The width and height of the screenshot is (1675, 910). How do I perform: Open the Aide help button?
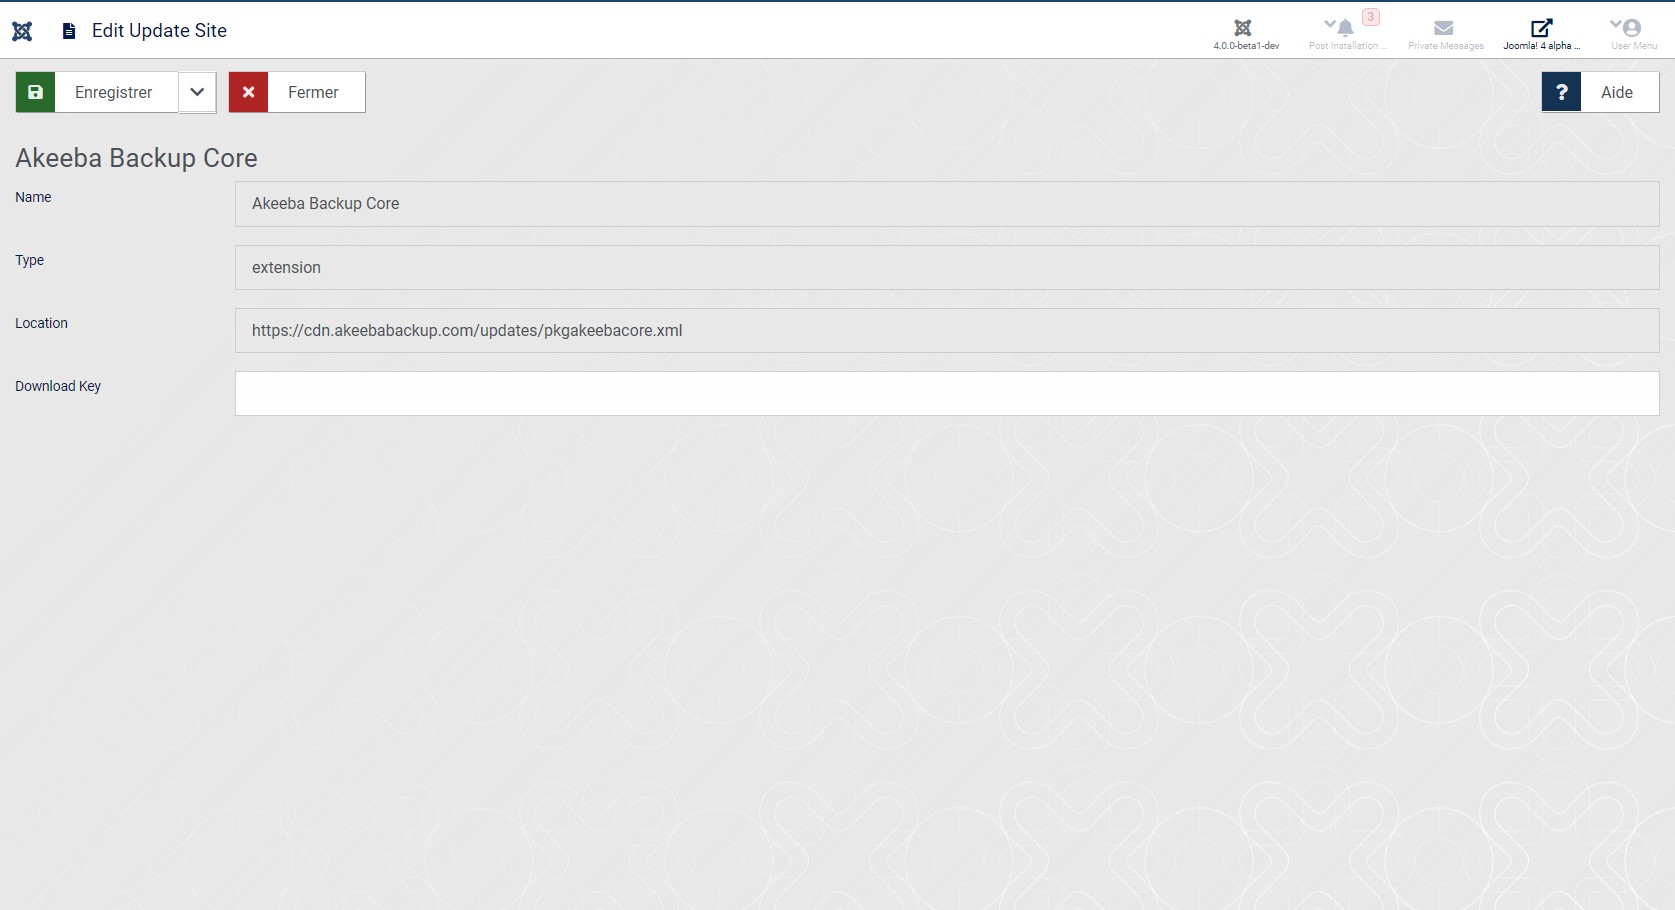pyautogui.click(x=1600, y=92)
